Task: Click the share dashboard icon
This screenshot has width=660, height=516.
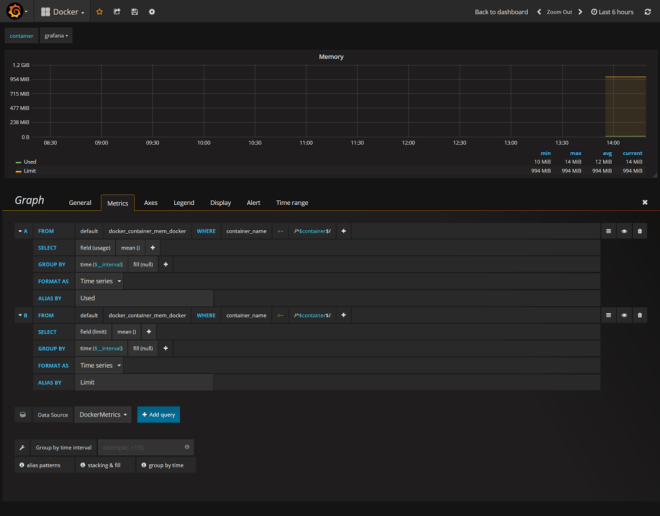Action: [x=117, y=12]
